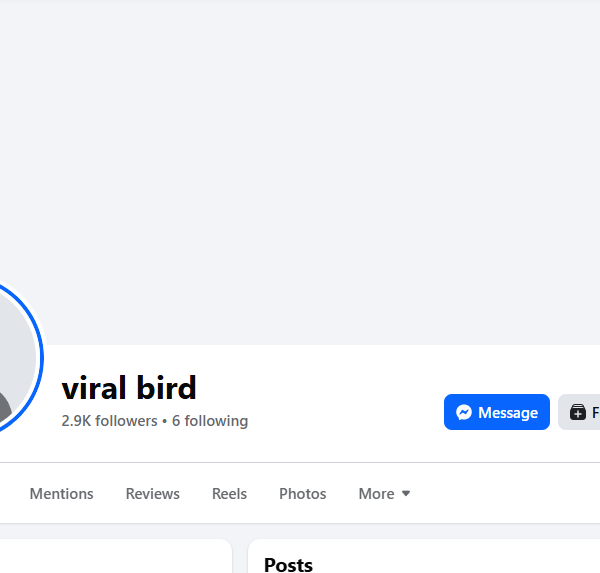
Task: Click the Posts section heading
Action: point(289,565)
